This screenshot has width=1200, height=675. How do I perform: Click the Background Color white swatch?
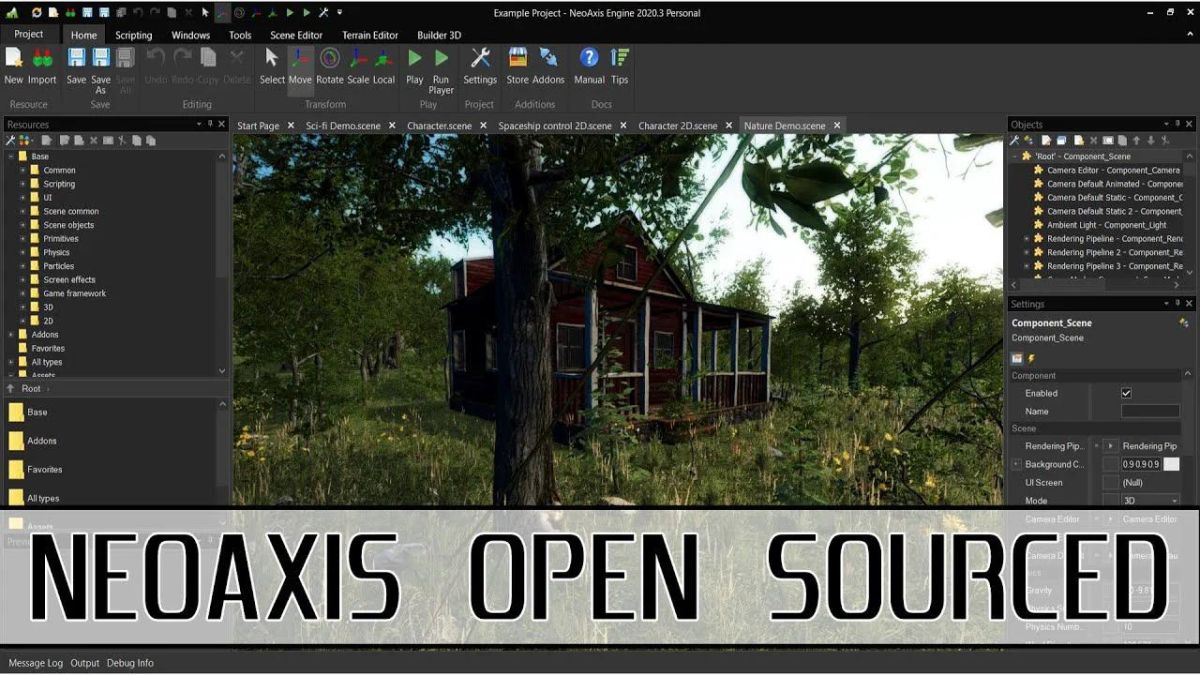click(x=1171, y=464)
